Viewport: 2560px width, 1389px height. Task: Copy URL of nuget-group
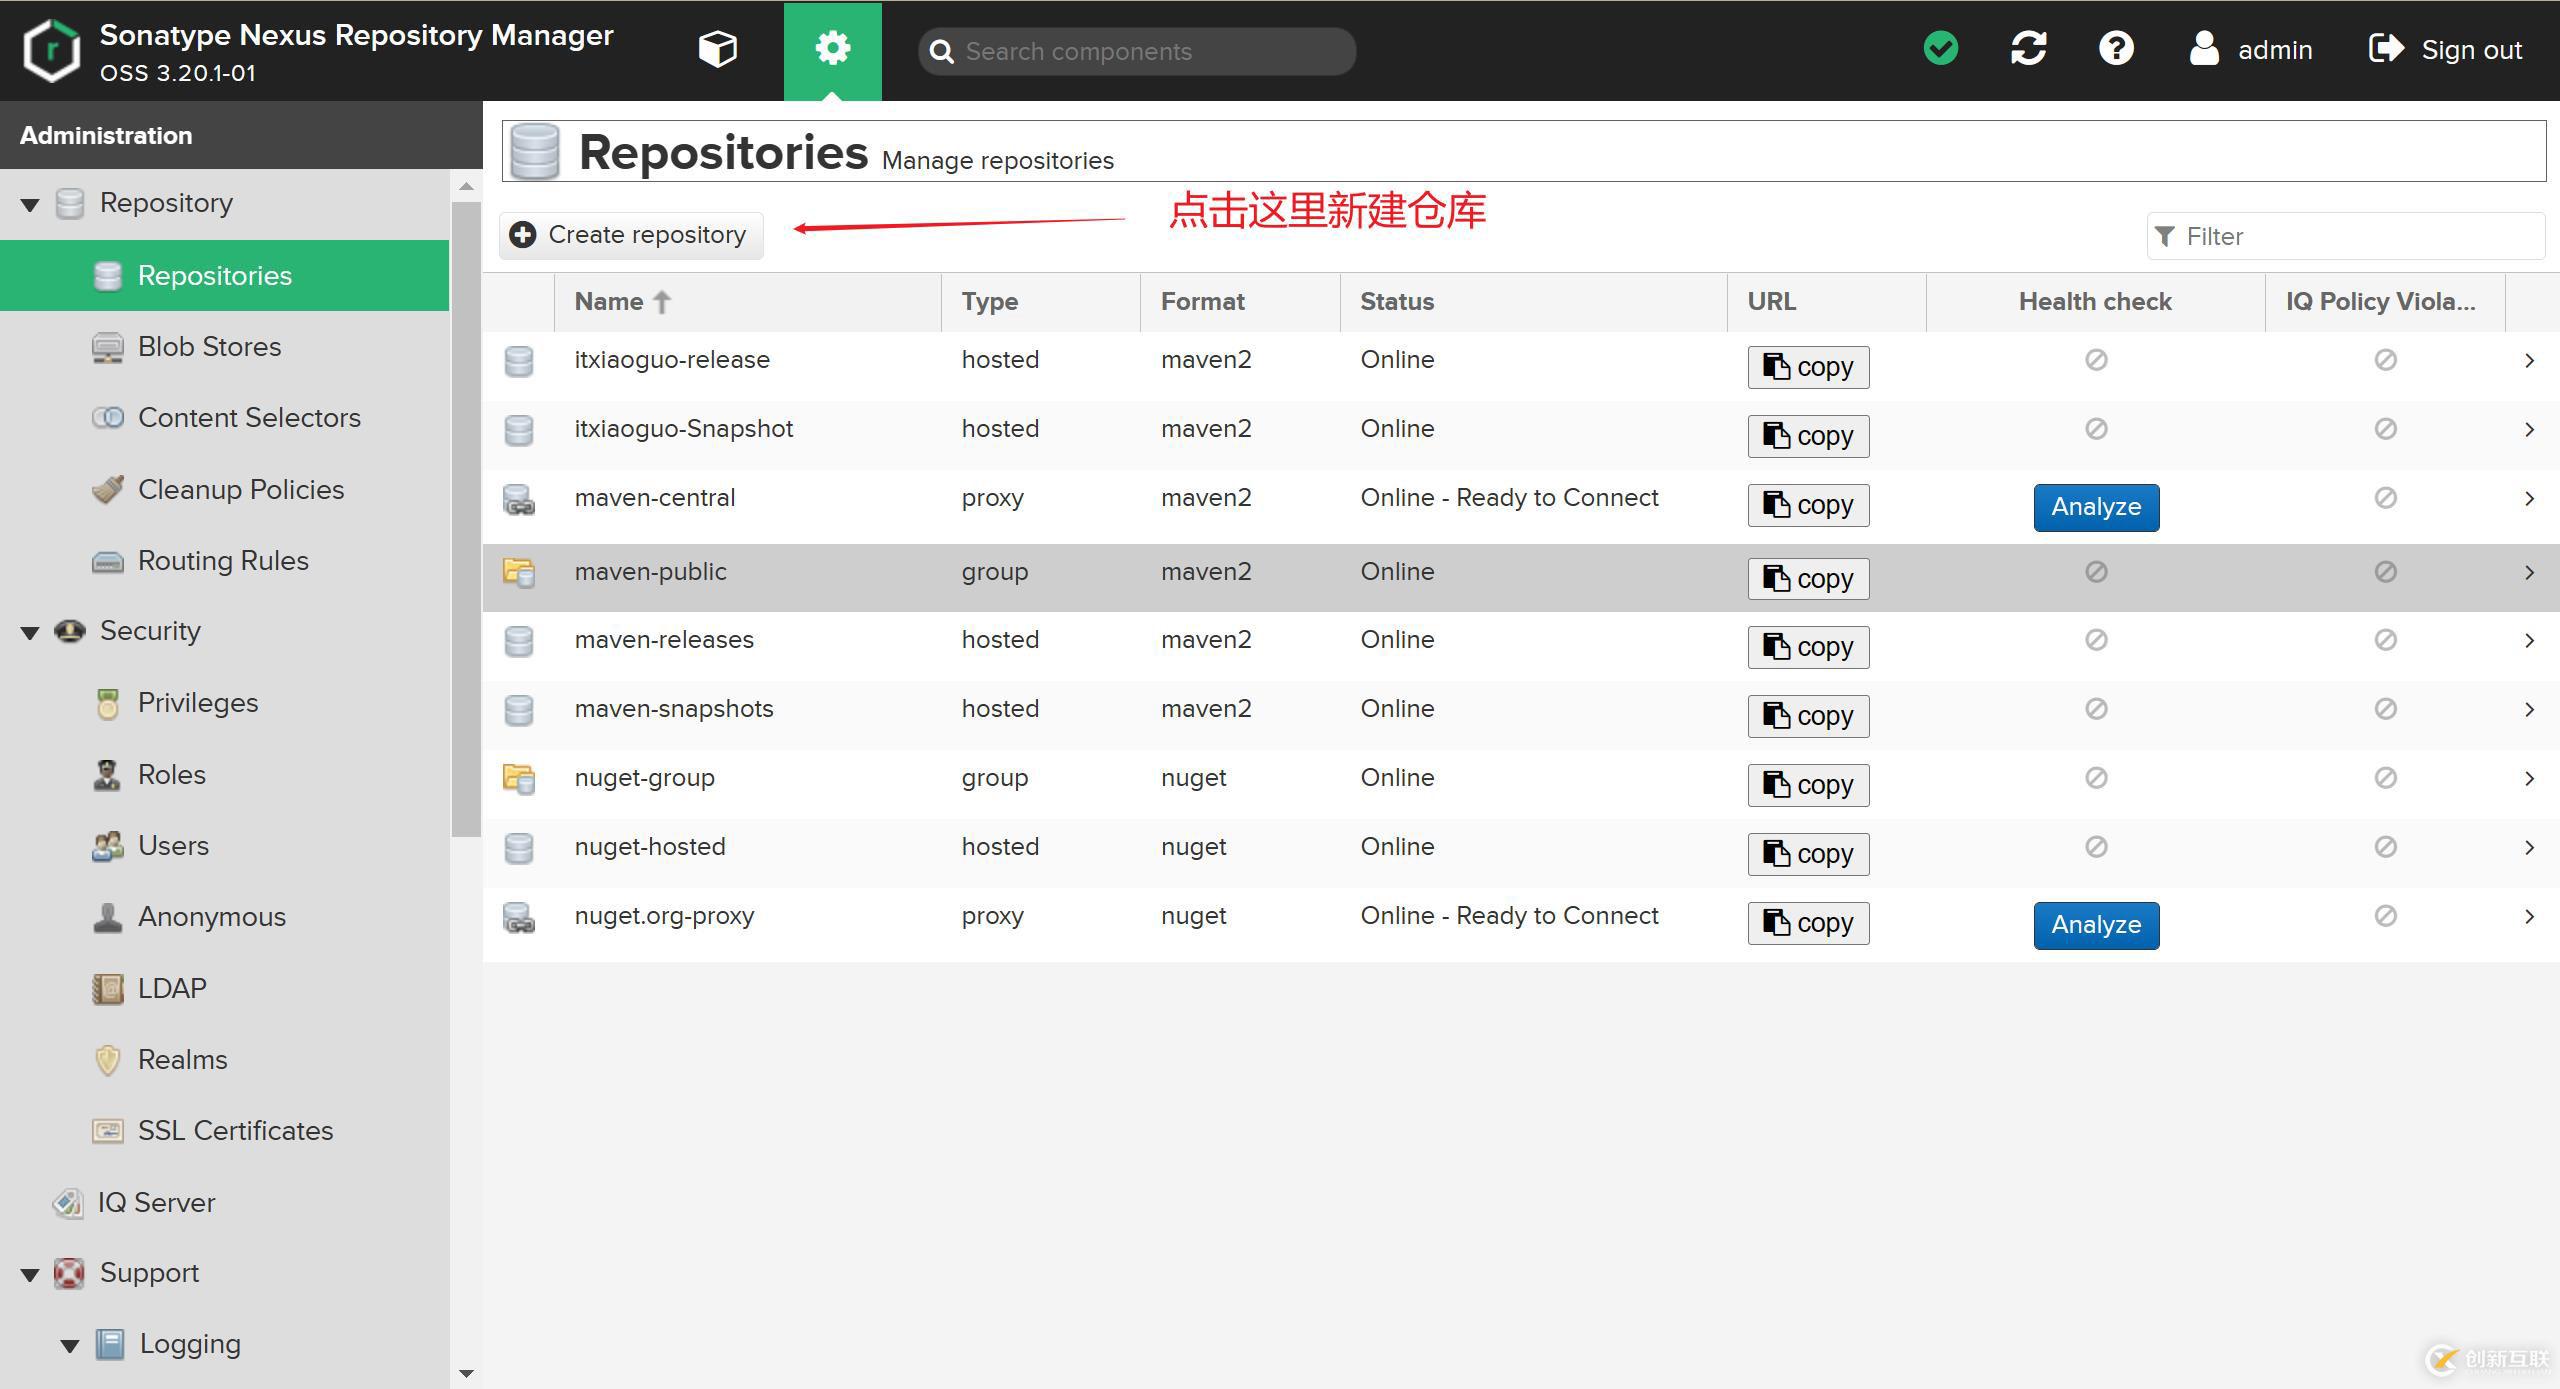(1808, 785)
